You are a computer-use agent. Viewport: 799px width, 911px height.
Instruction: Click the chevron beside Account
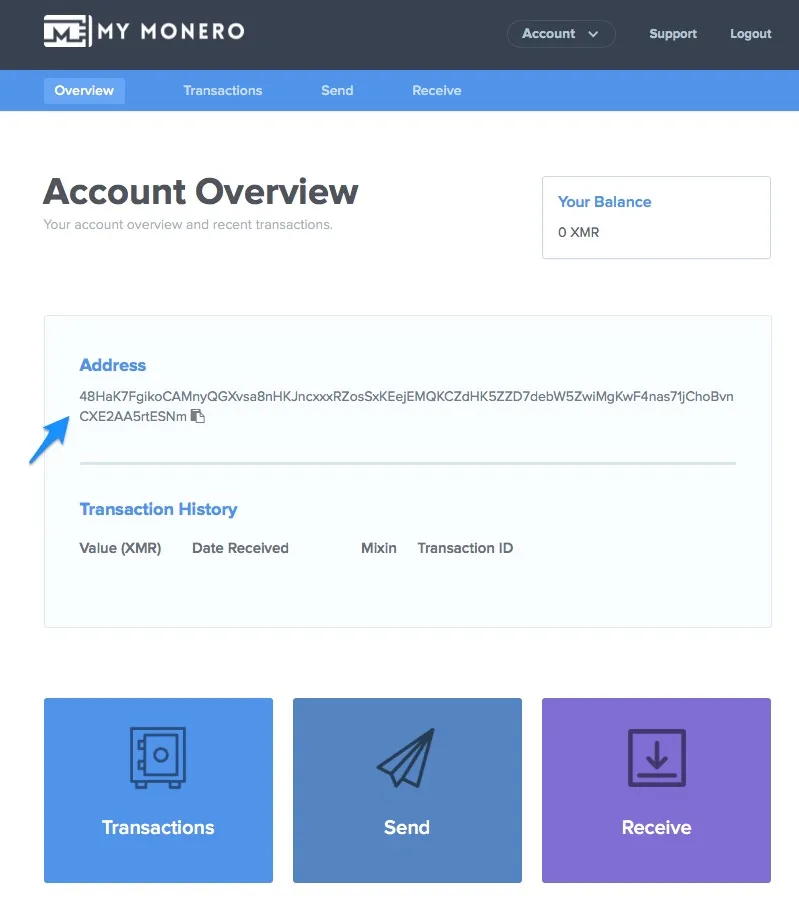click(593, 34)
